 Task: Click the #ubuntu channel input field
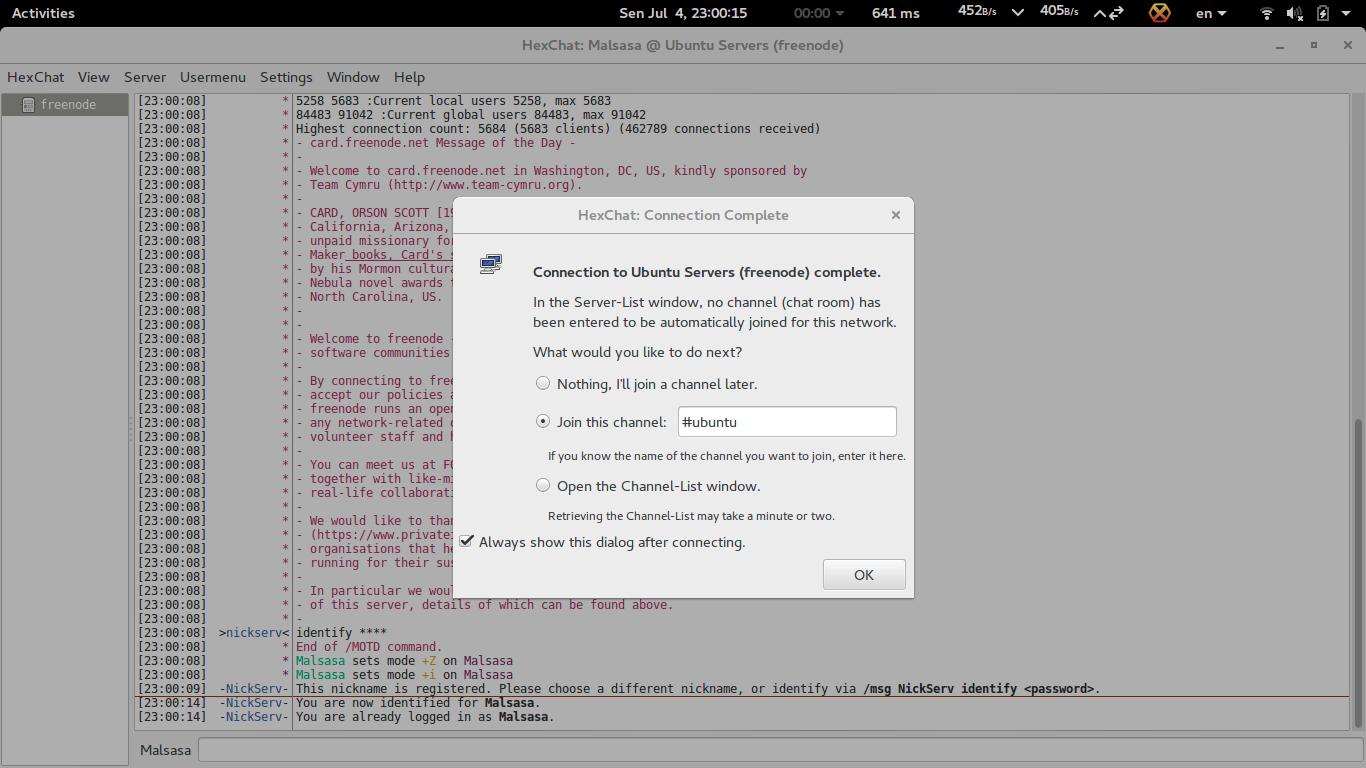tap(787, 421)
